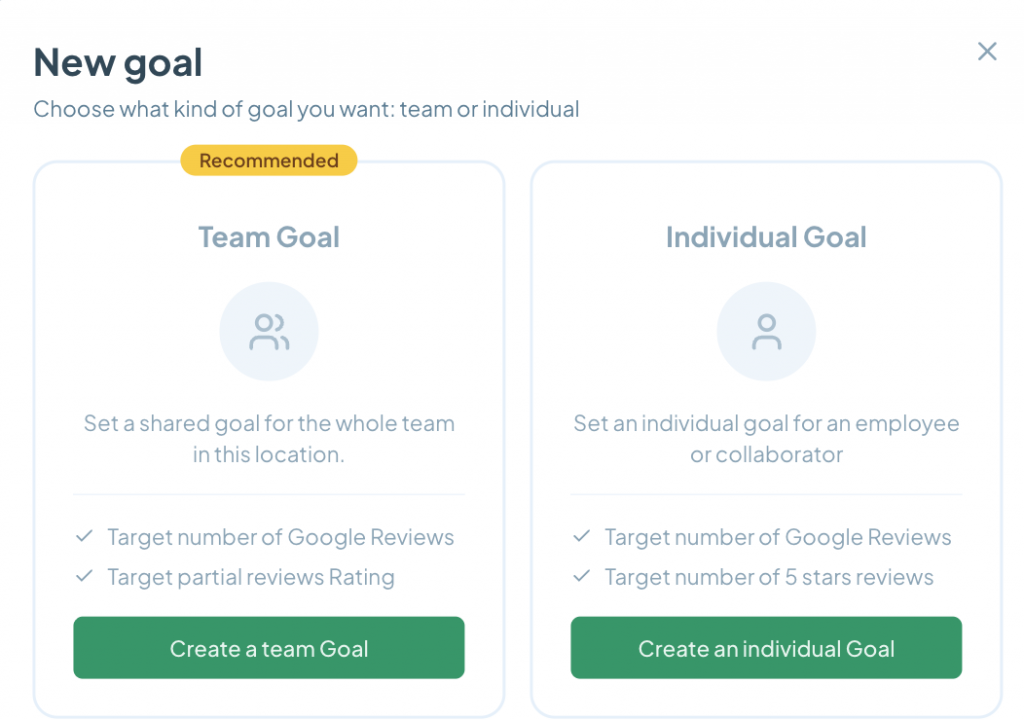Click checkmark beside partial reviews Rating
The image size is (1024, 720).
(x=84, y=576)
